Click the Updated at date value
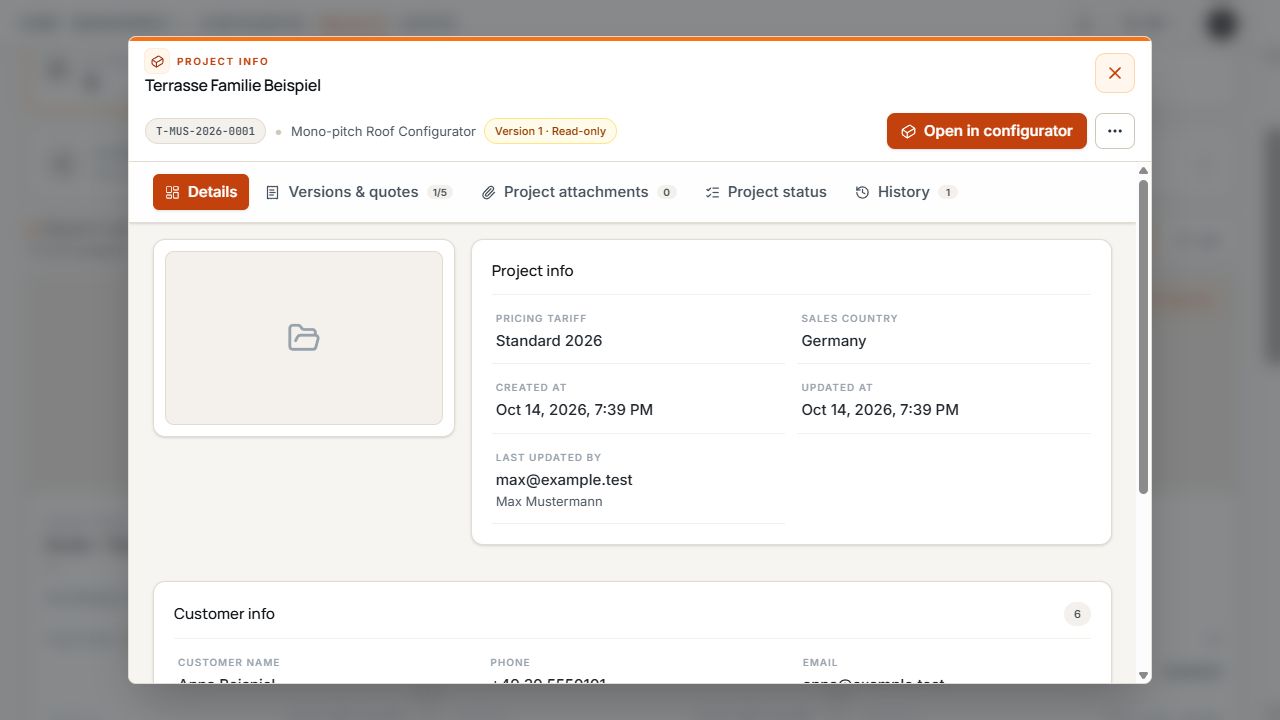Image resolution: width=1280 pixels, height=720 pixels. tap(880, 410)
